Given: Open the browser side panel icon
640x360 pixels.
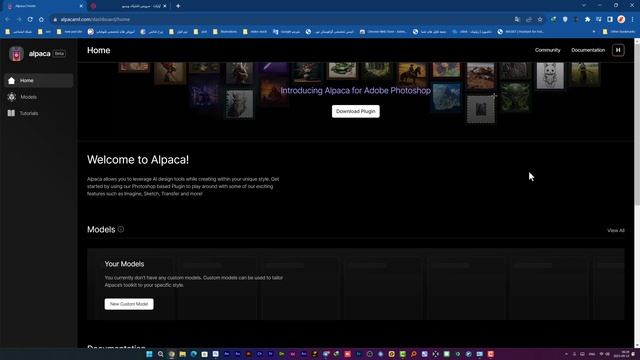Looking at the screenshot, I should pyautogui.click(x=610, y=19).
